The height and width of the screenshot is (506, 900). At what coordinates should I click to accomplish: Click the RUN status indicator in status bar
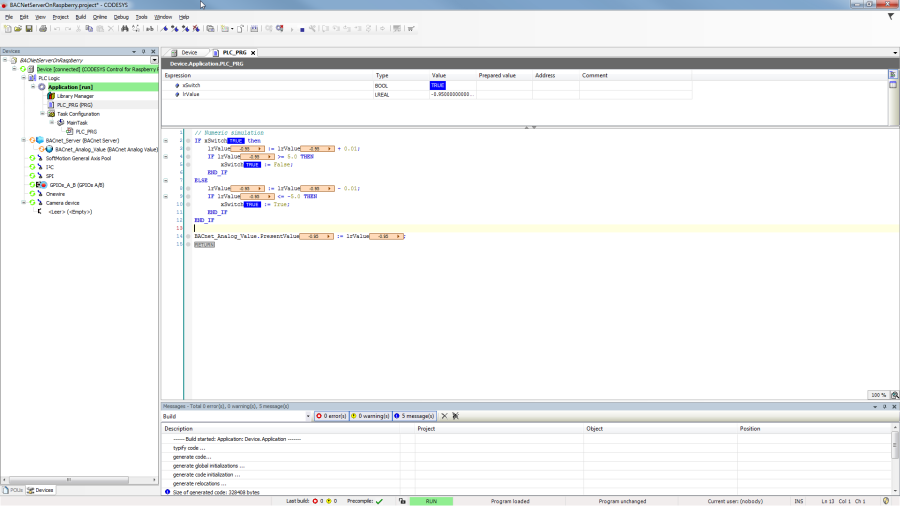[430, 501]
